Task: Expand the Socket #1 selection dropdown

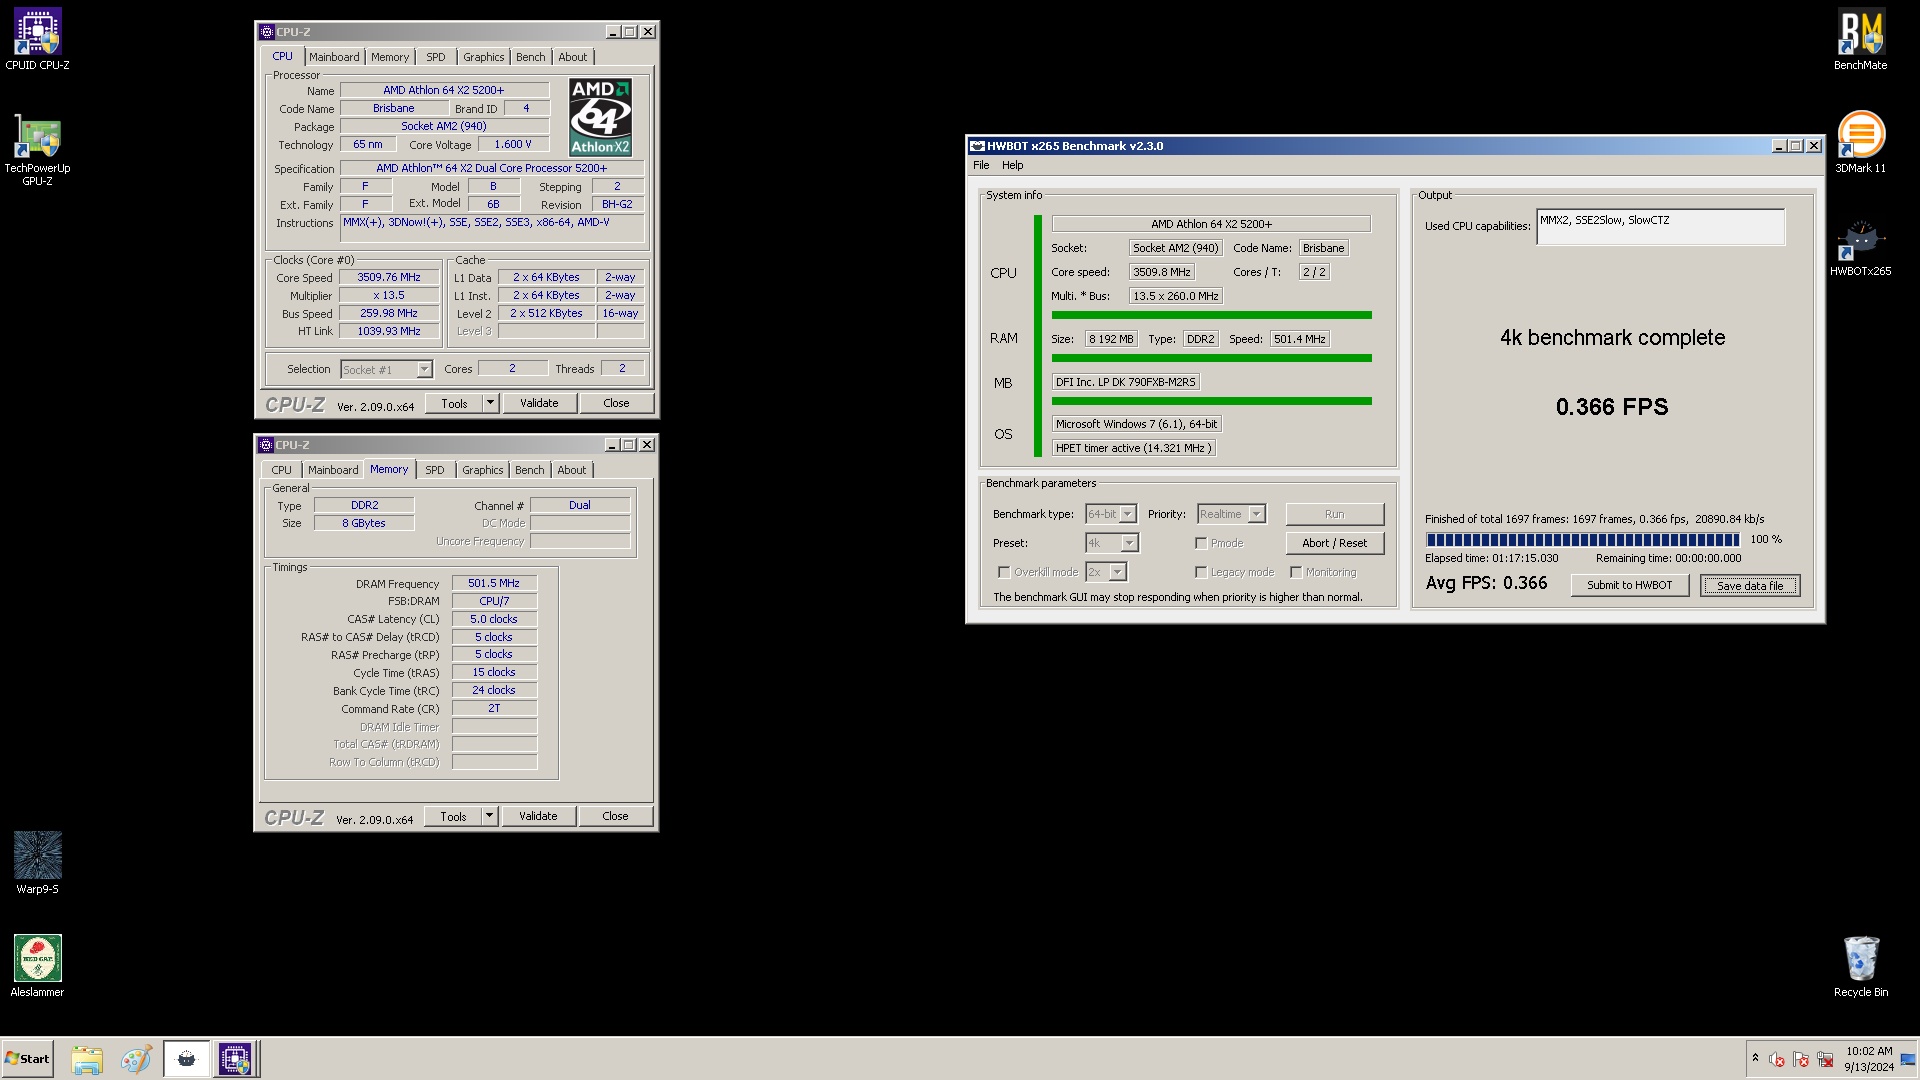Action: coord(424,370)
